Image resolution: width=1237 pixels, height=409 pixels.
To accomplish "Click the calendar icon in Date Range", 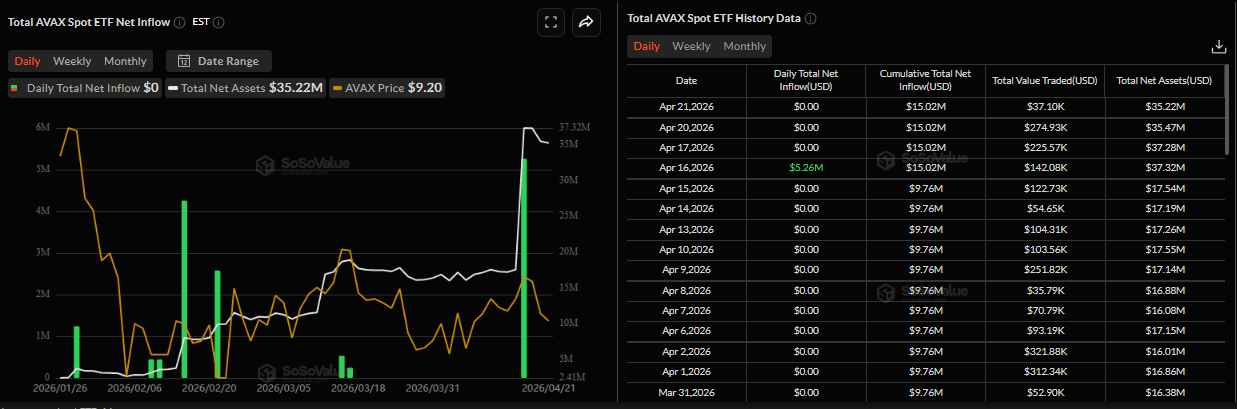I will pyautogui.click(x=183, y=61).
